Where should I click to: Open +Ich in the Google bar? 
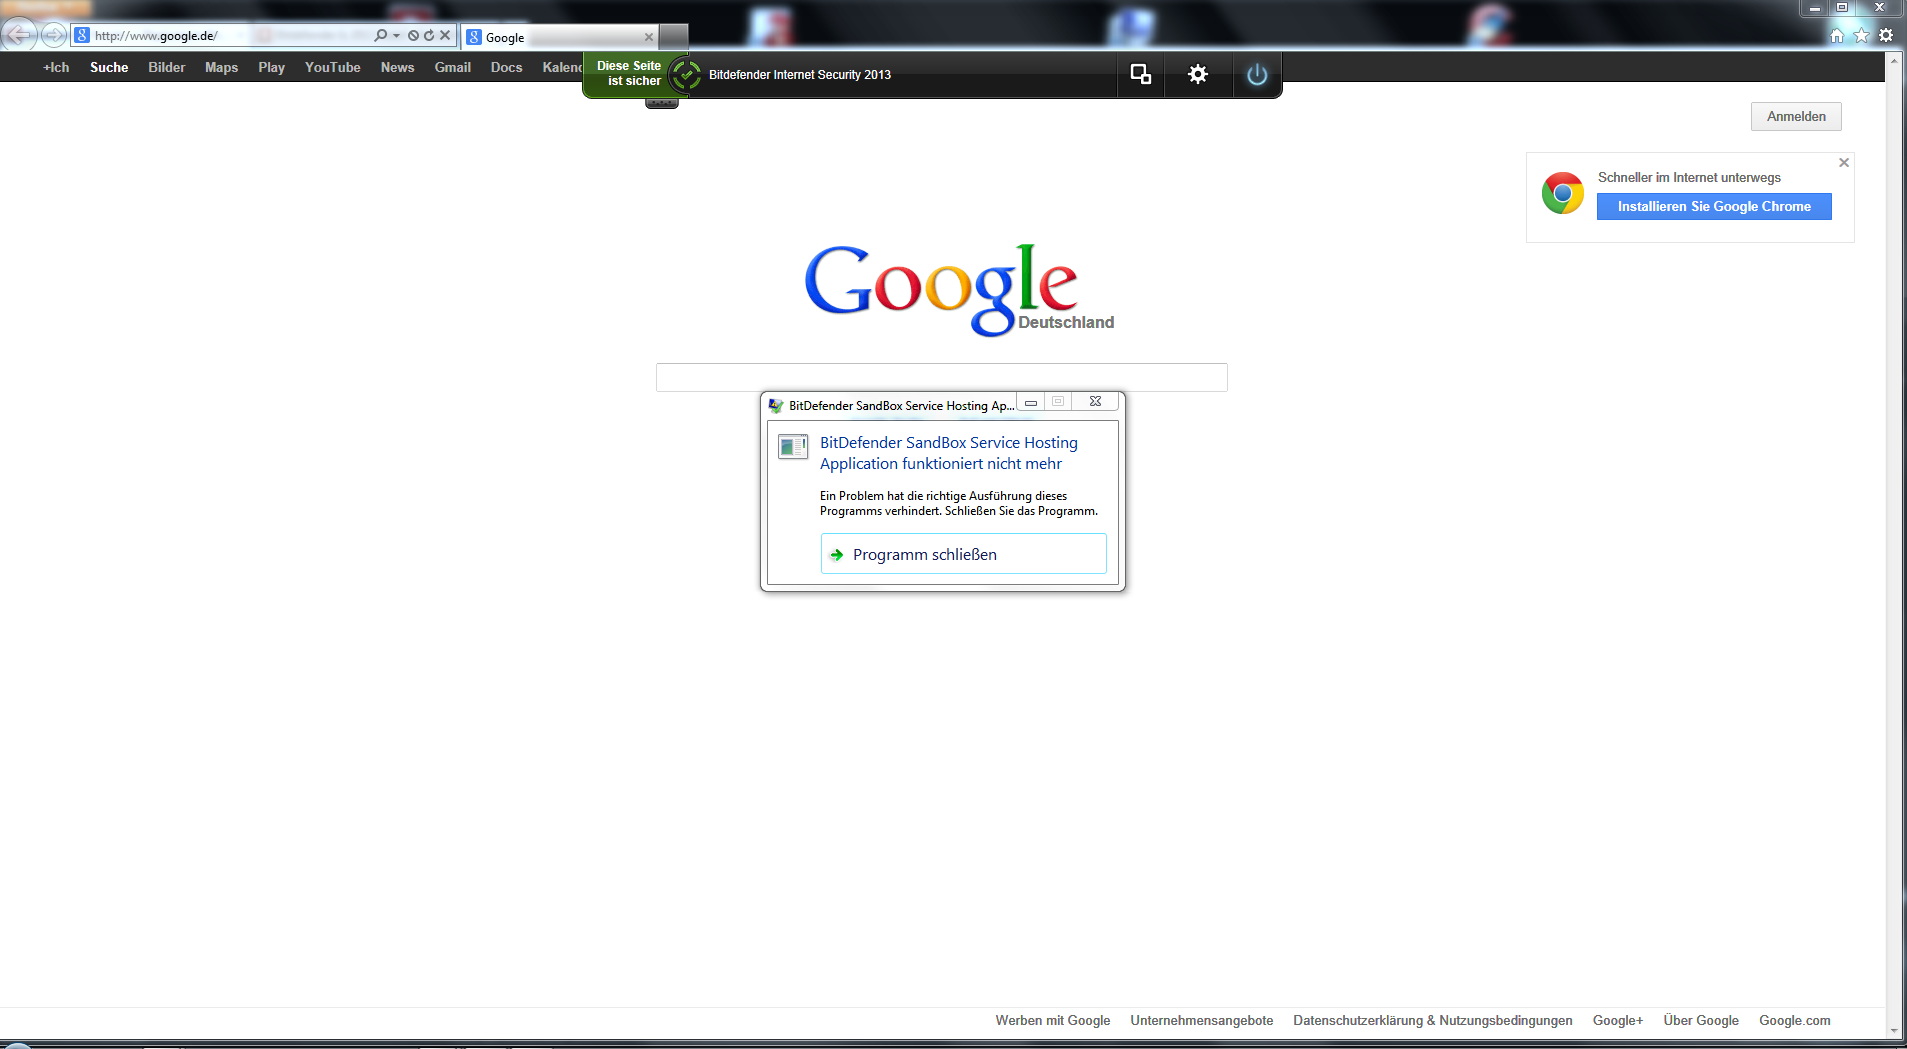tap(56, 67)
